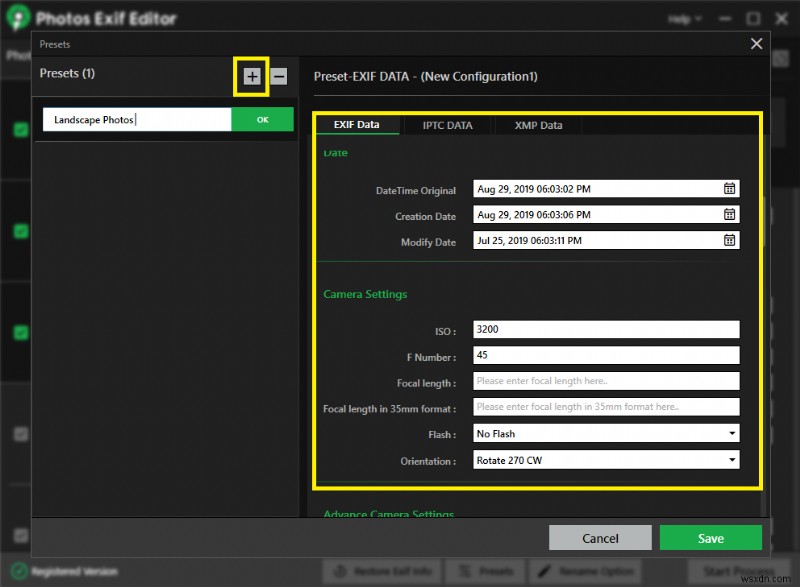800x587 pixels.
Task: Click the Landscape Photos name field
Action: point(135,118)
